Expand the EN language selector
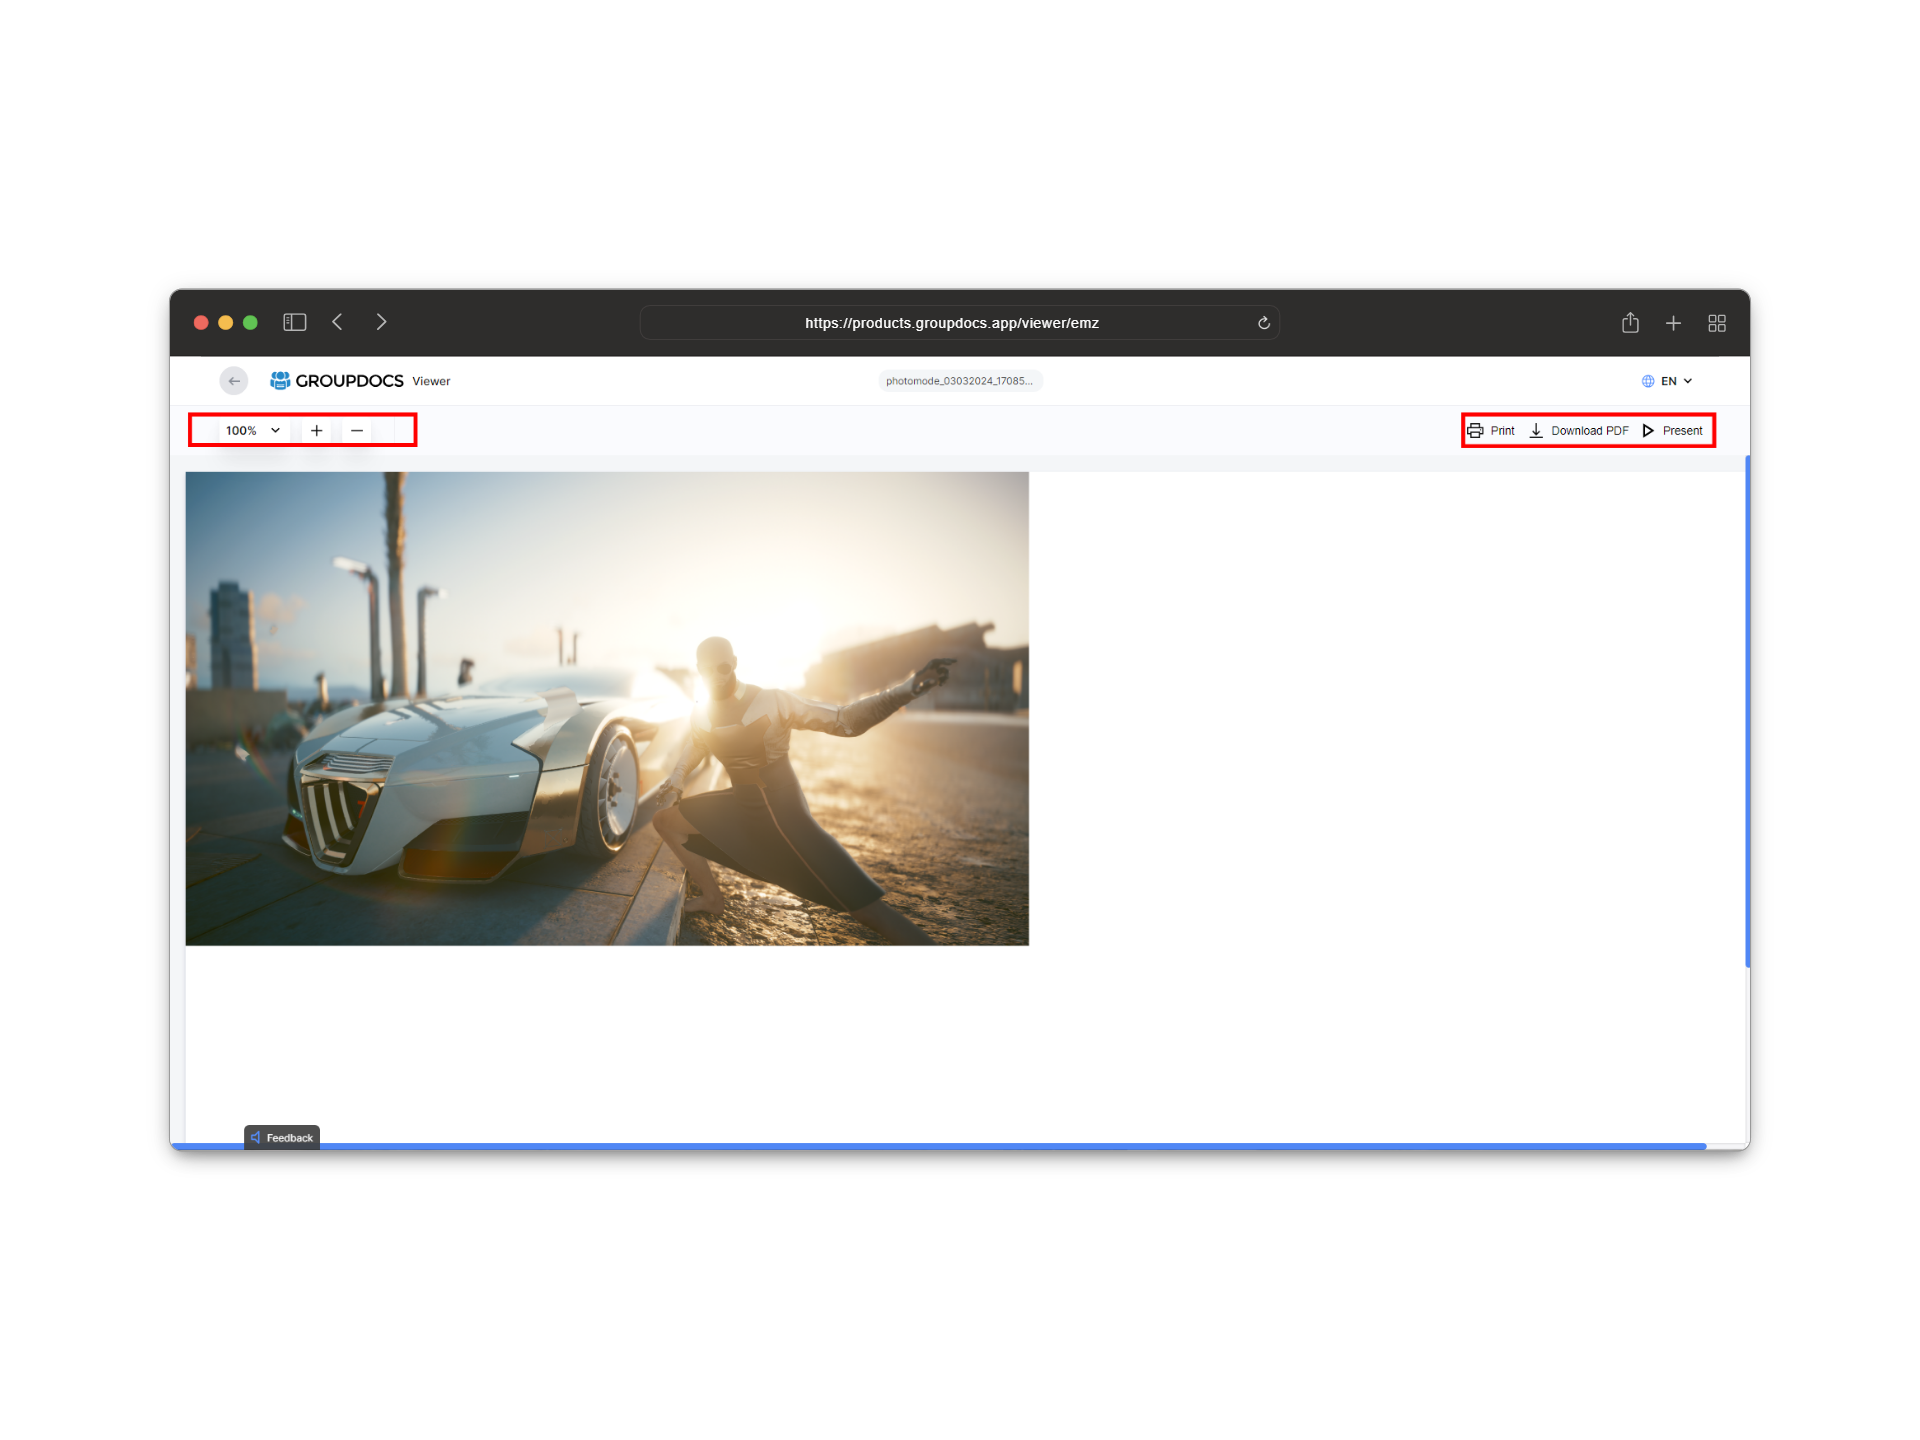1920x1440 pixels. click(x=1667, y=381)
